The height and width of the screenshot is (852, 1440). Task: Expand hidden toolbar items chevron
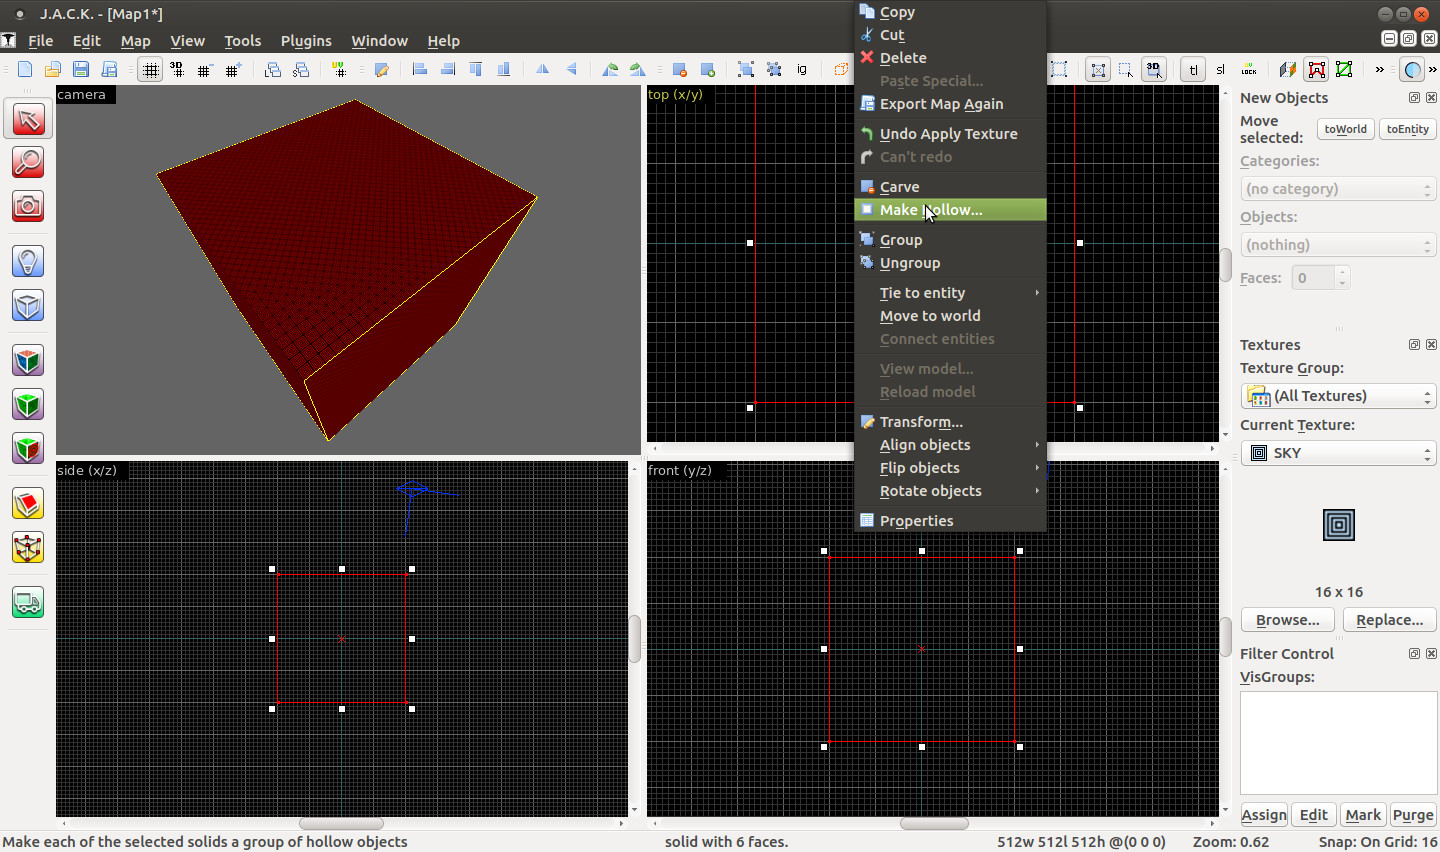click(1380, 69)
